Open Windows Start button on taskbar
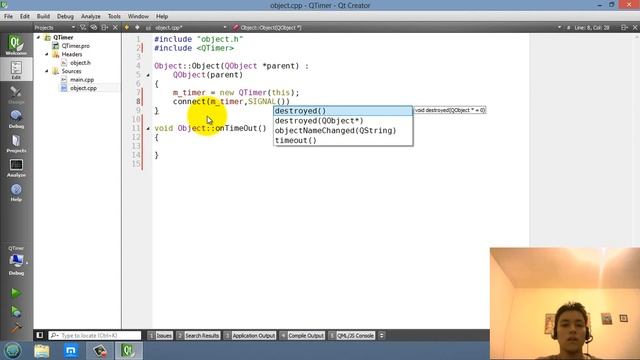Screen dimensions: 640x360 [12, 351]
